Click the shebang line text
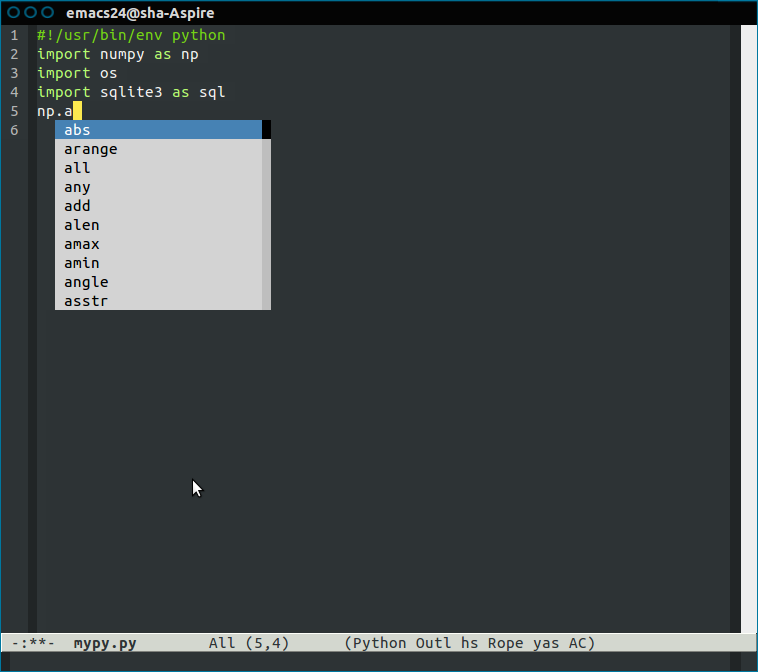 (131, 35)
